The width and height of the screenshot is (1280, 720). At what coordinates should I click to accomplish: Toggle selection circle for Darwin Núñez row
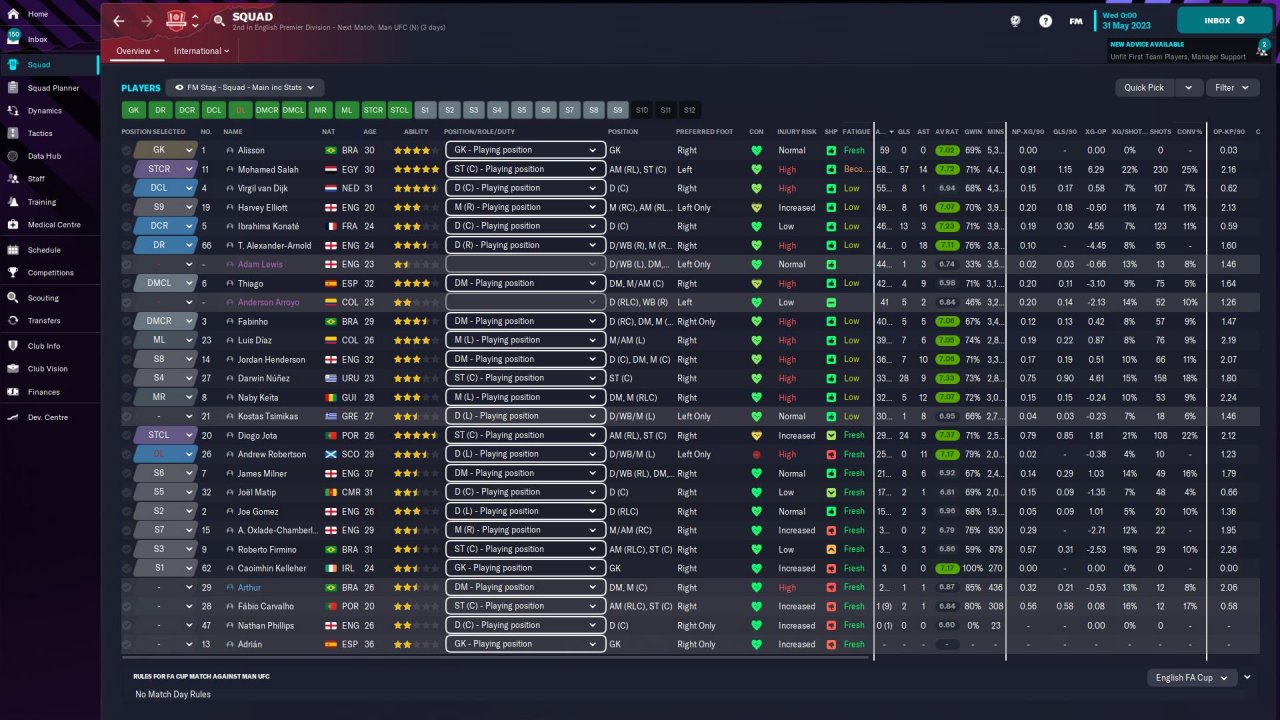126,378
